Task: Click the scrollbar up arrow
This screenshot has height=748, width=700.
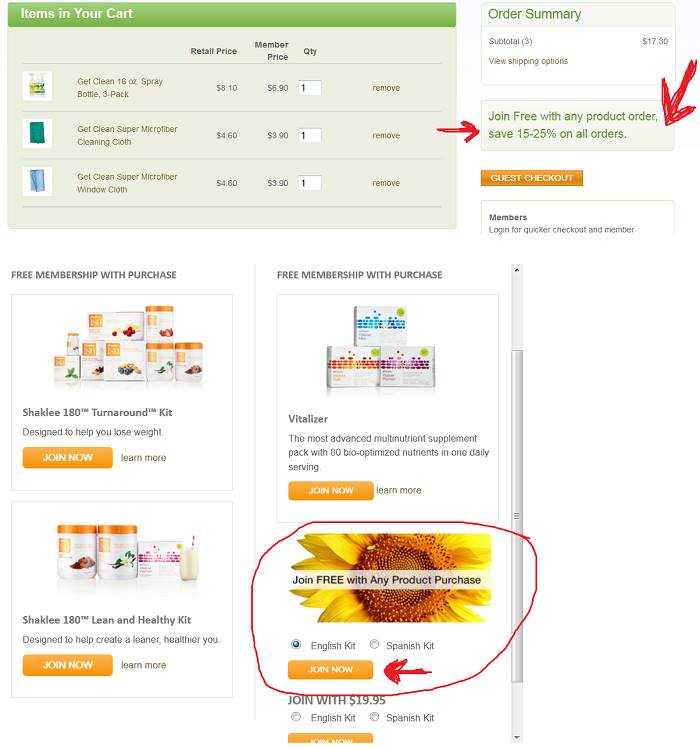Action: 517,270
